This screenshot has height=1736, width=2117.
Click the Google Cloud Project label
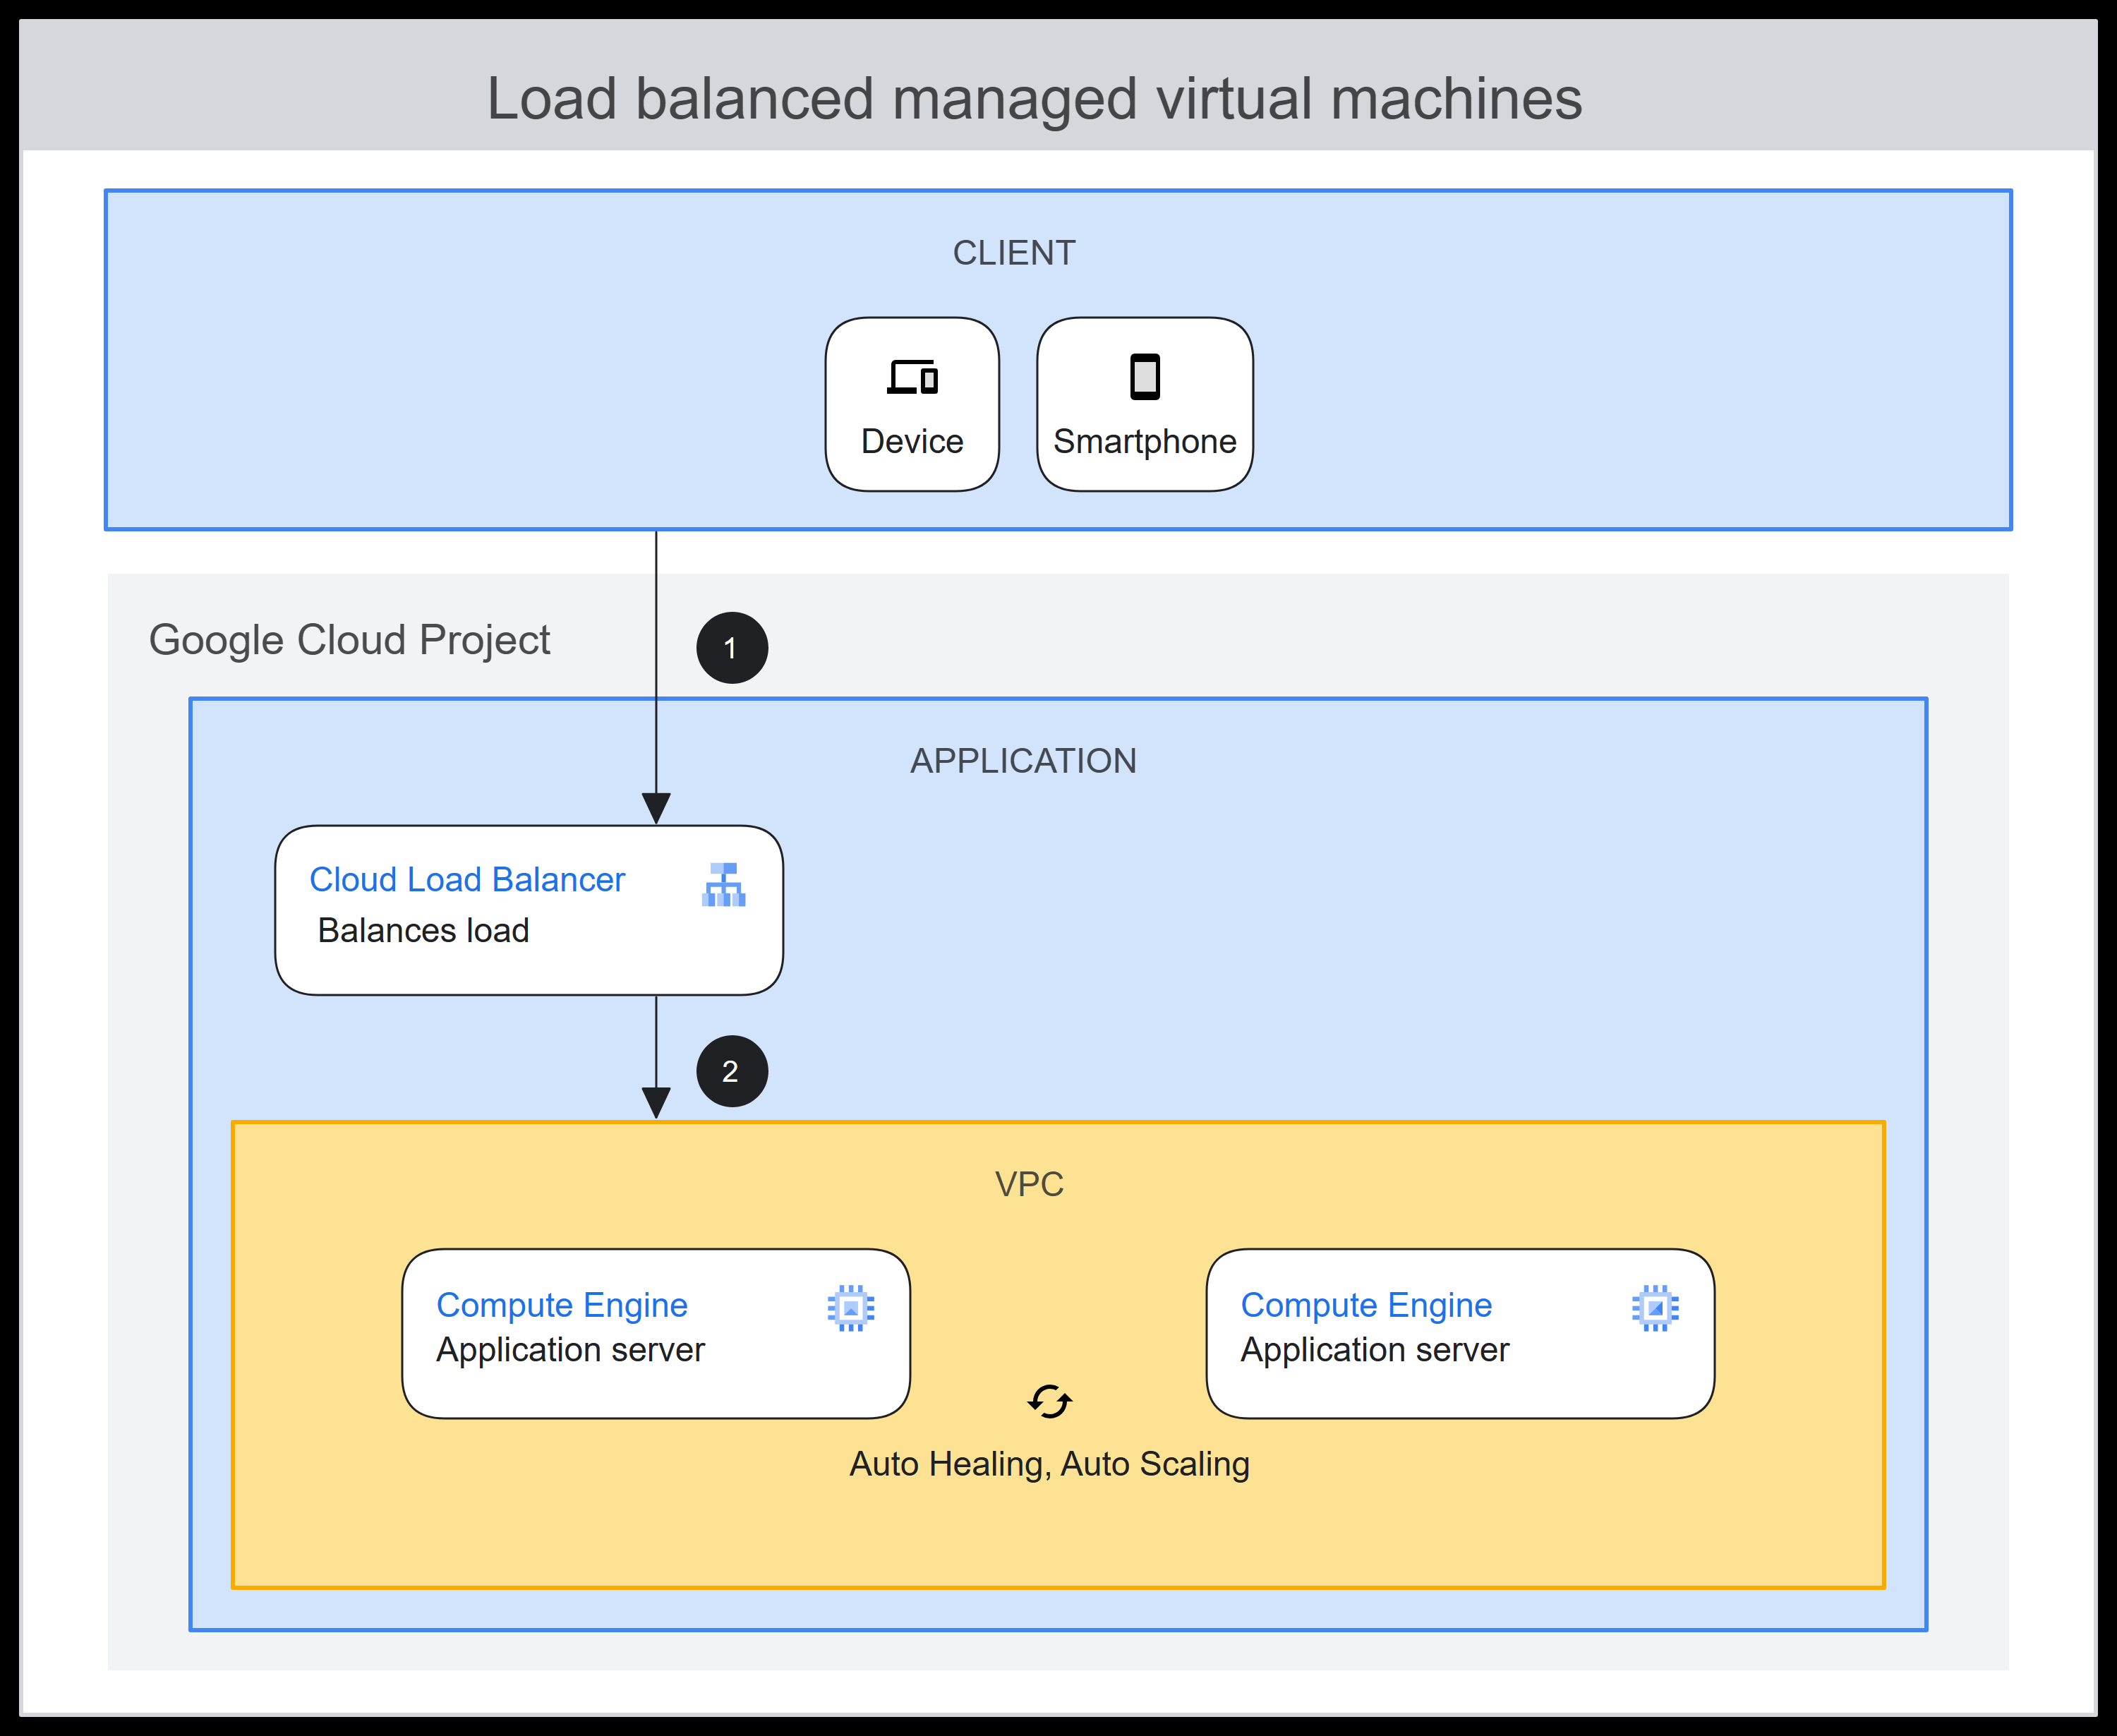(x=349, y=640)
